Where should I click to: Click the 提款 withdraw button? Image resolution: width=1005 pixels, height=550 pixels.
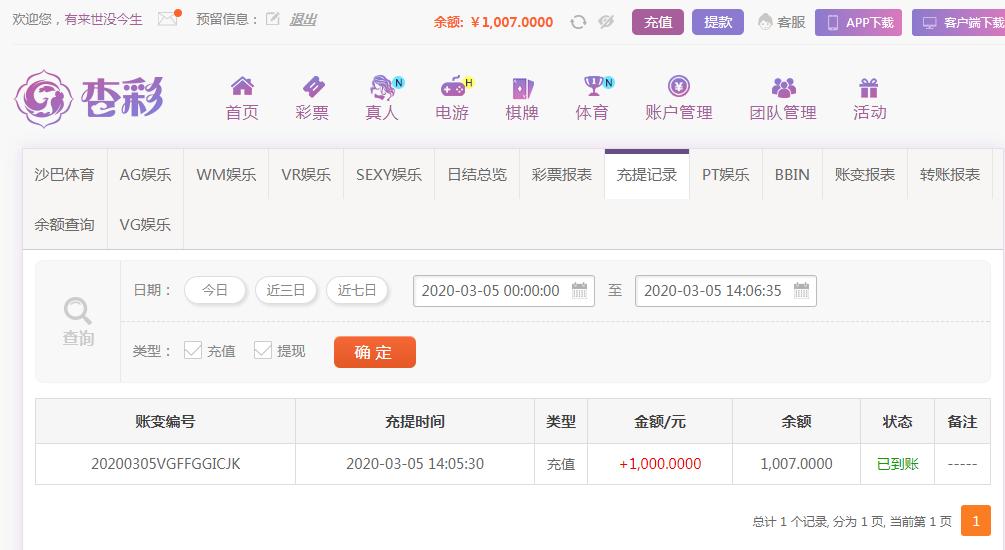pos(718,22)
